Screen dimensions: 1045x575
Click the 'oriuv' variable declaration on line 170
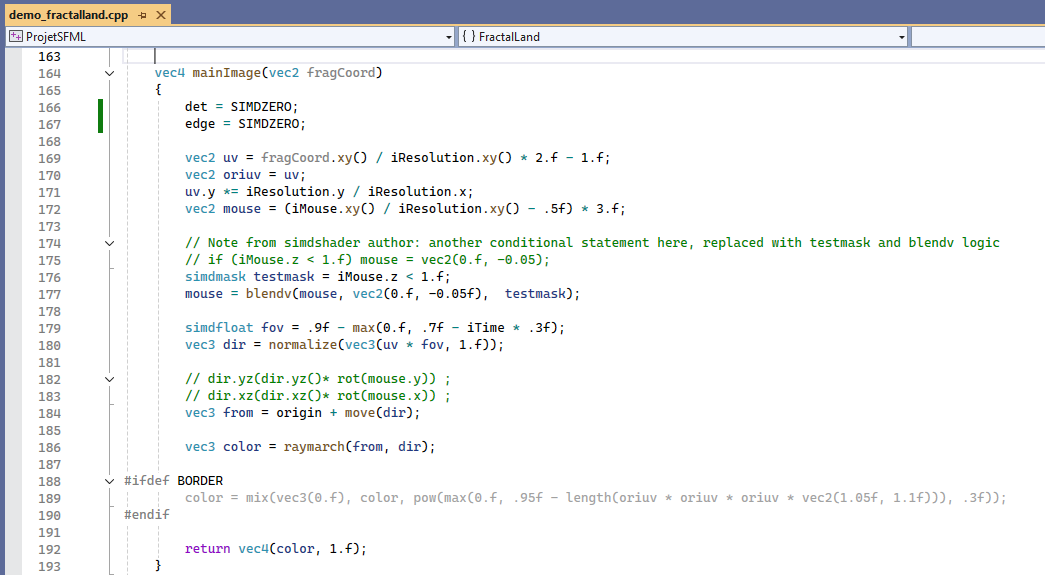pos(242,175)
